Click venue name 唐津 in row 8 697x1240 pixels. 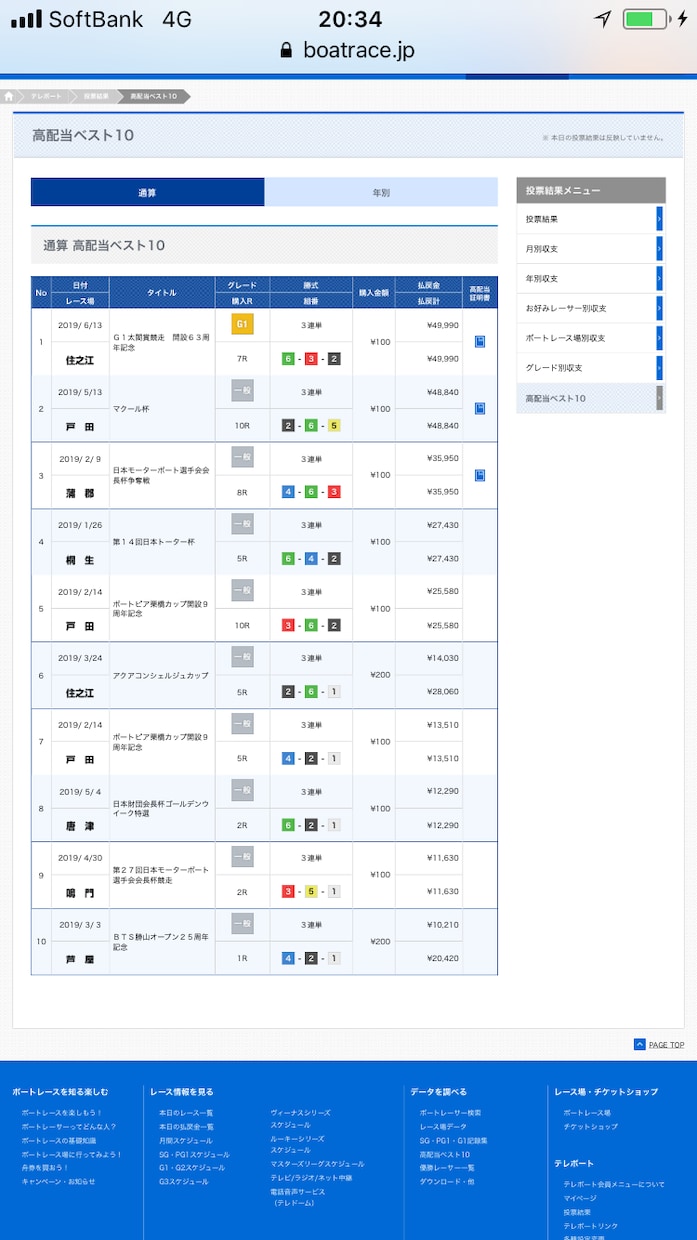(x=80, y=825)
